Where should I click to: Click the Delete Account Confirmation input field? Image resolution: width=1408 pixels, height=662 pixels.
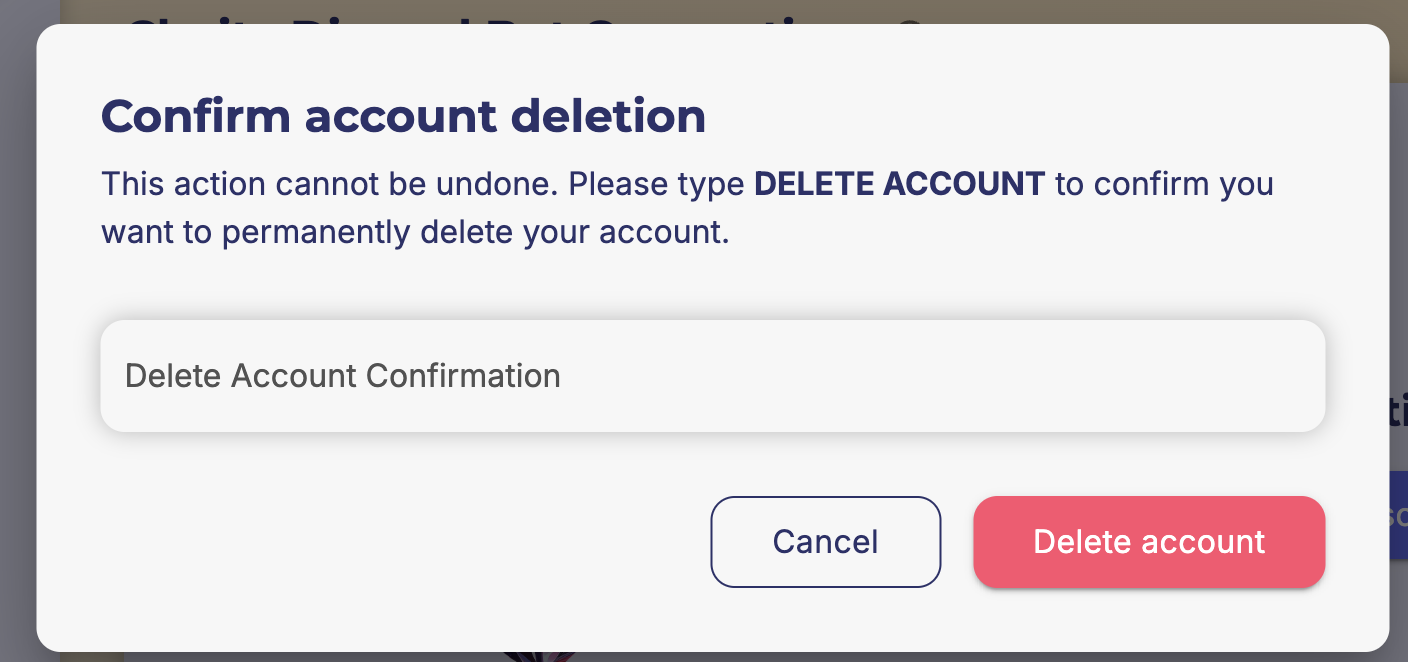pyautogui.click(x=712, y=376)
